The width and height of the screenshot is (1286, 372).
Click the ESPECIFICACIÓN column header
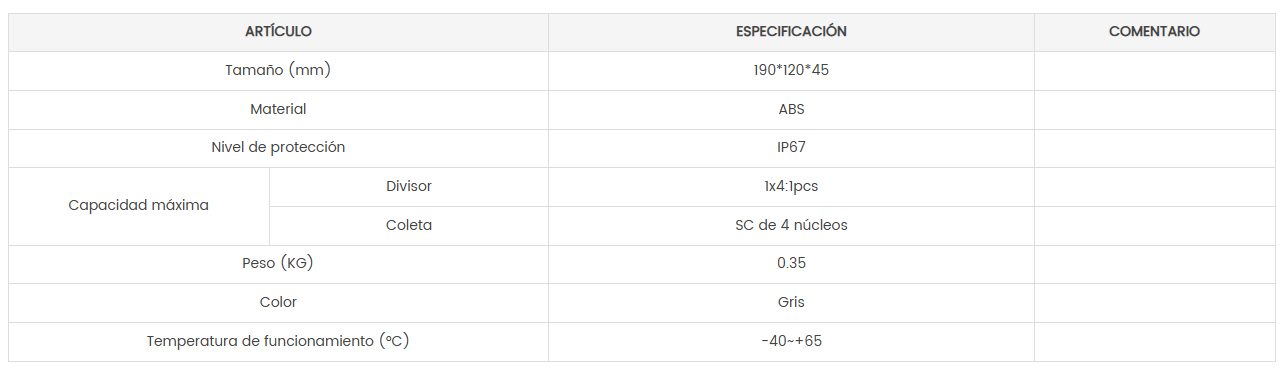click(791, 32)
